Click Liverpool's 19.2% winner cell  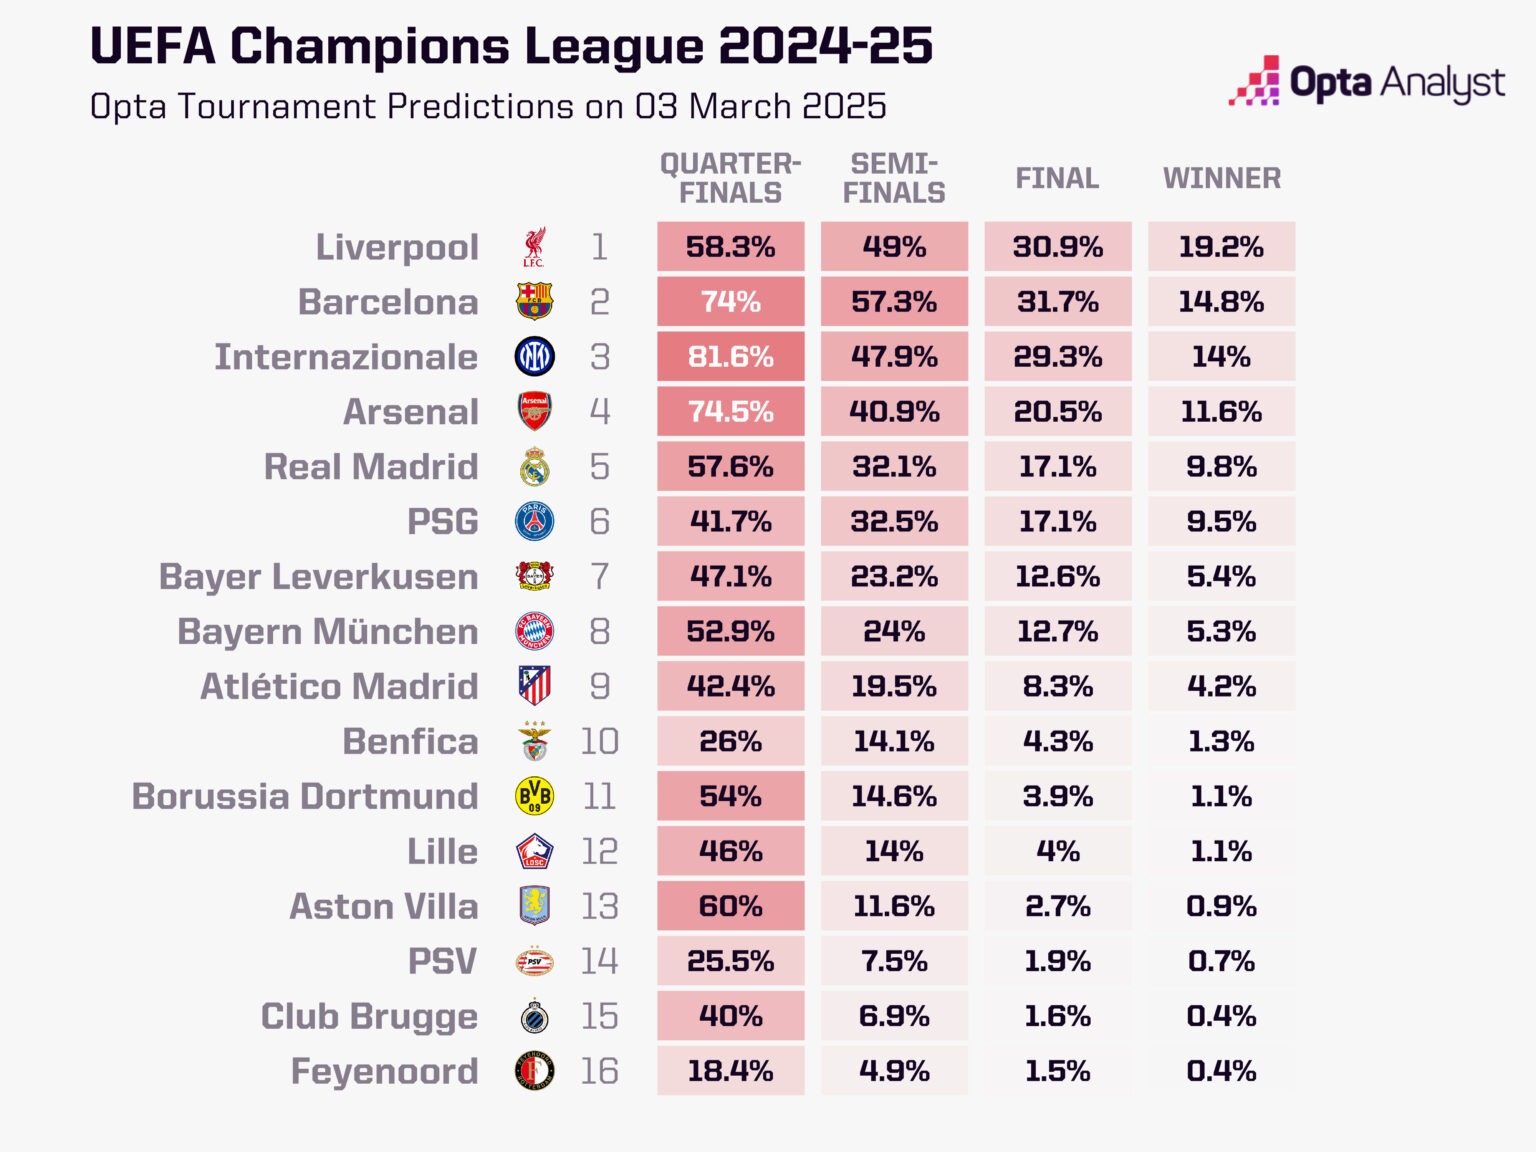tap(1221, 247)
